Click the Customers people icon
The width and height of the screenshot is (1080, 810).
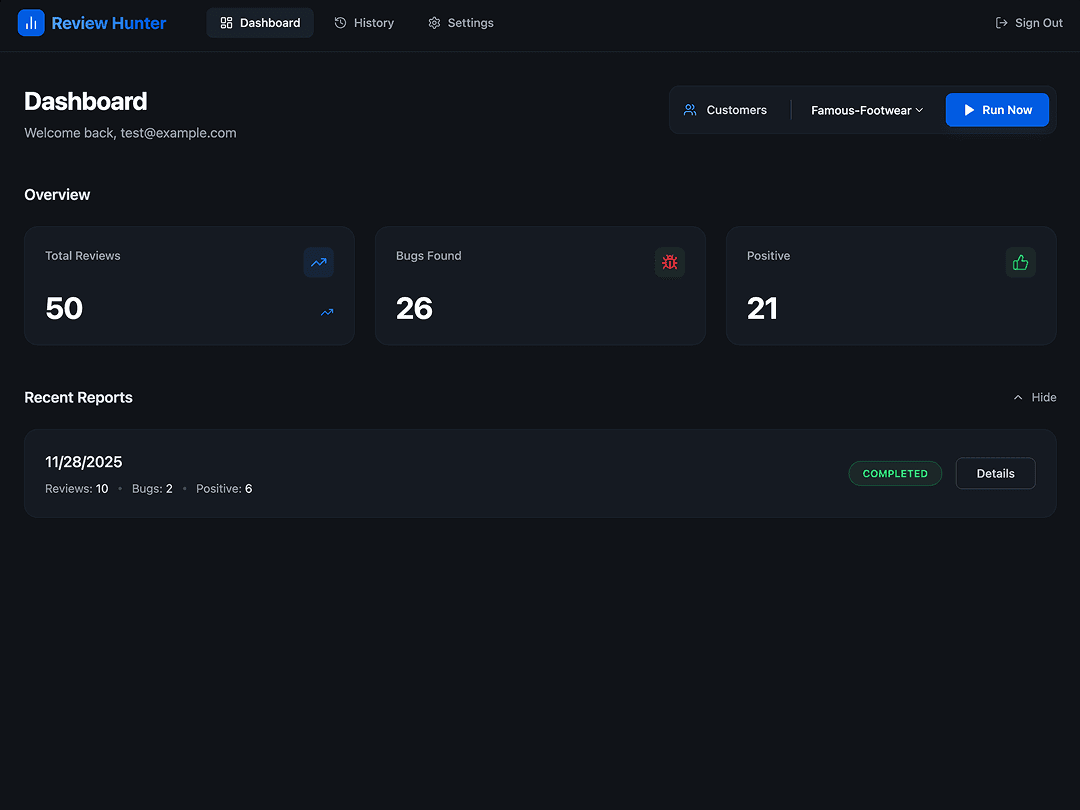pyautogui.click(x=689, y=110)
